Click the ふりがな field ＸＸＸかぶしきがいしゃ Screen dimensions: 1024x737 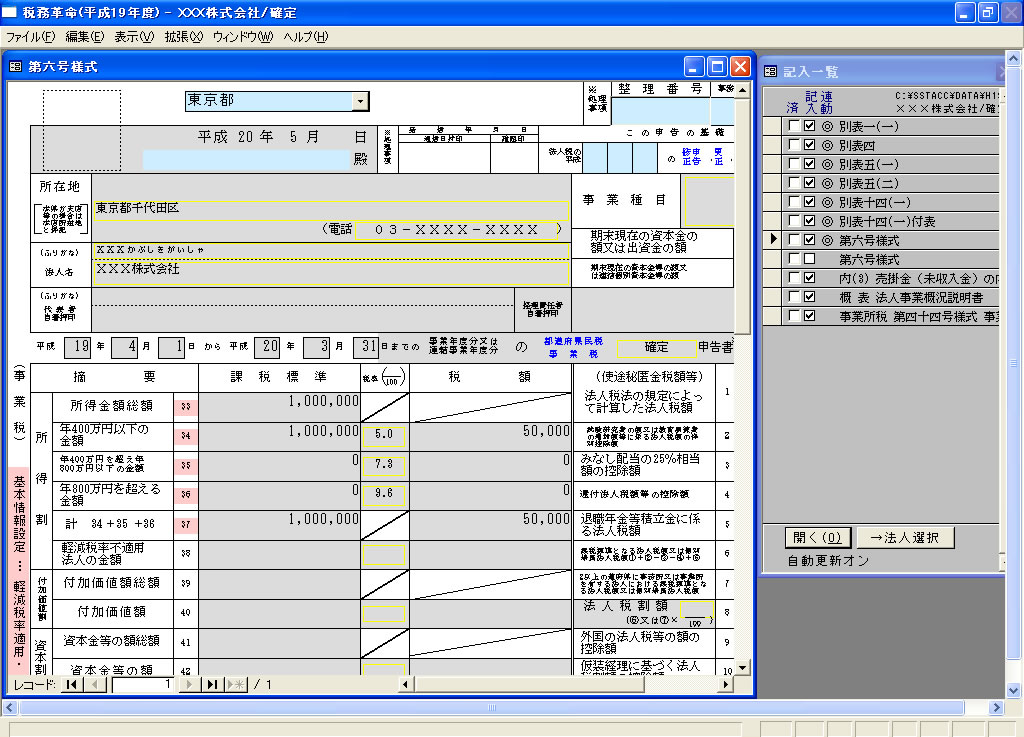pos(330,251)
